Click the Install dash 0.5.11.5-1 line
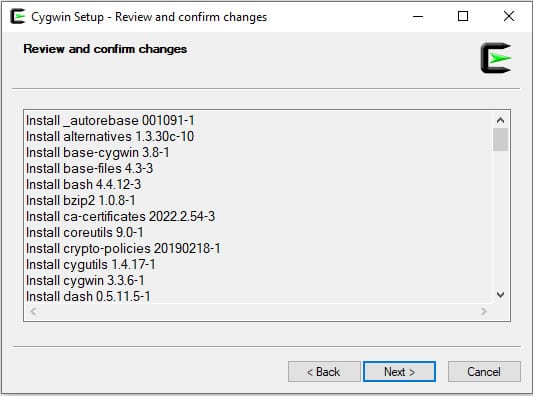This screenshot has height=396, width=533. pos(88,296)
